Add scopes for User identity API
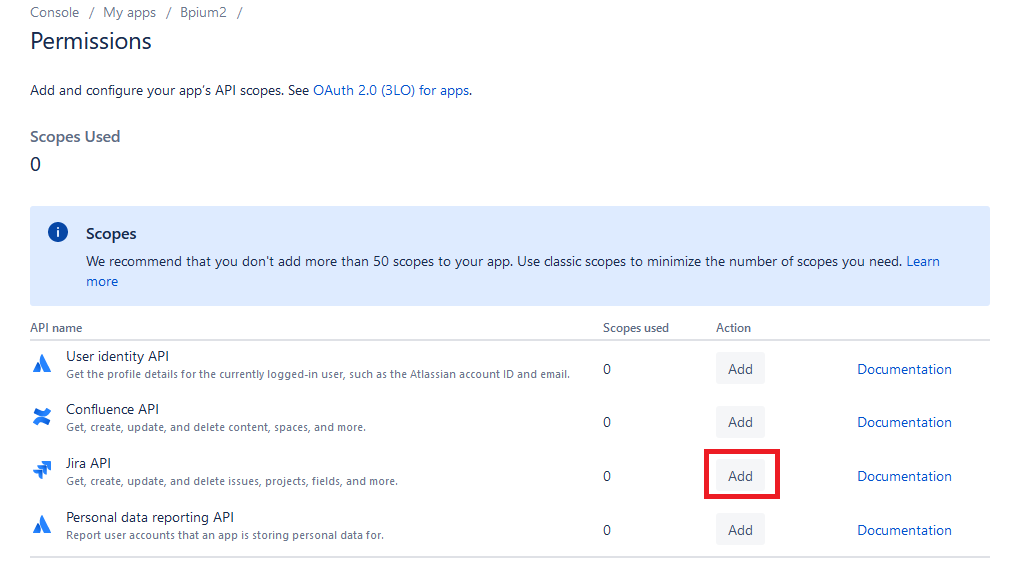The width and height of the screenshot is (1020, 585). 740,369
